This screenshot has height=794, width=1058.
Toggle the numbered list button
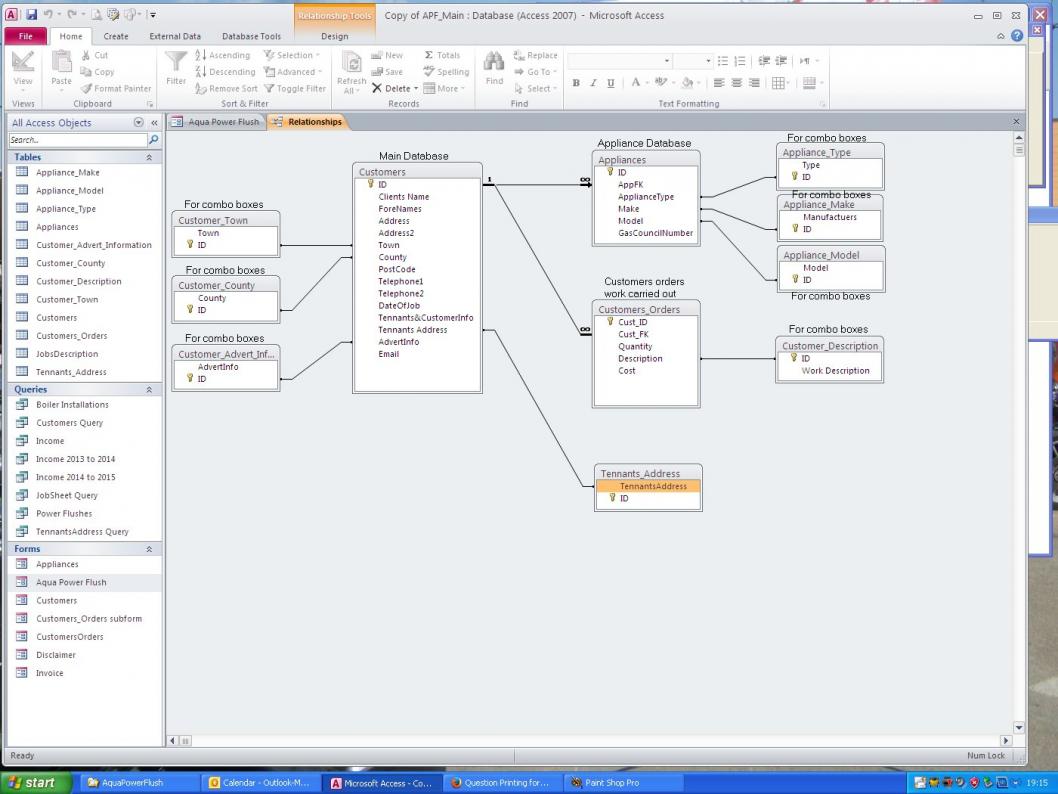click(740, 61)
